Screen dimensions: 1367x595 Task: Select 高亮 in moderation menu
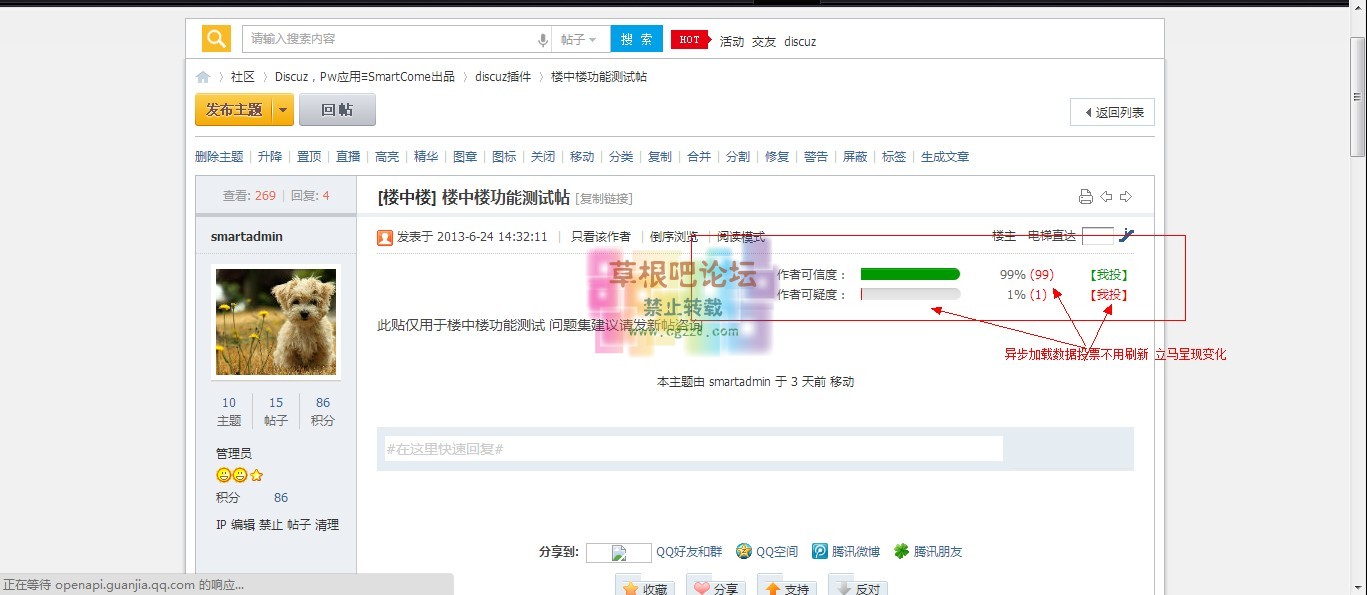click(x=387, y=157)
